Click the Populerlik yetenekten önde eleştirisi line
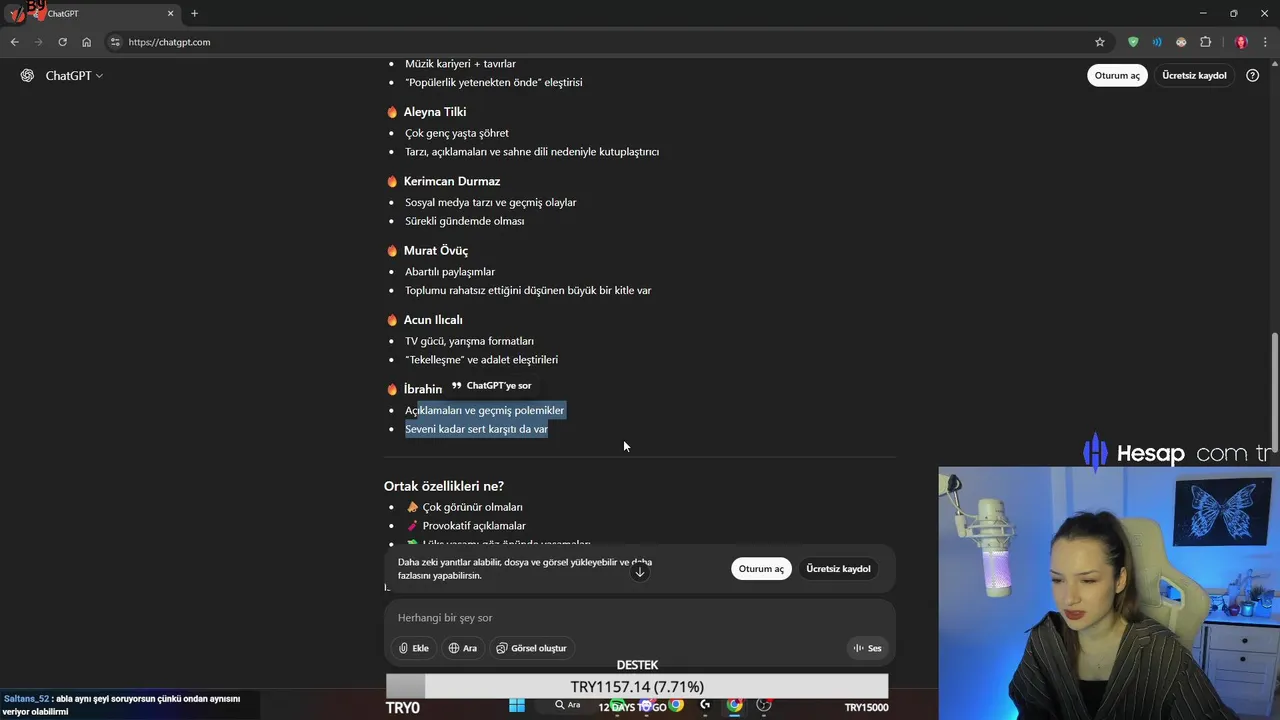 [494, 83]
